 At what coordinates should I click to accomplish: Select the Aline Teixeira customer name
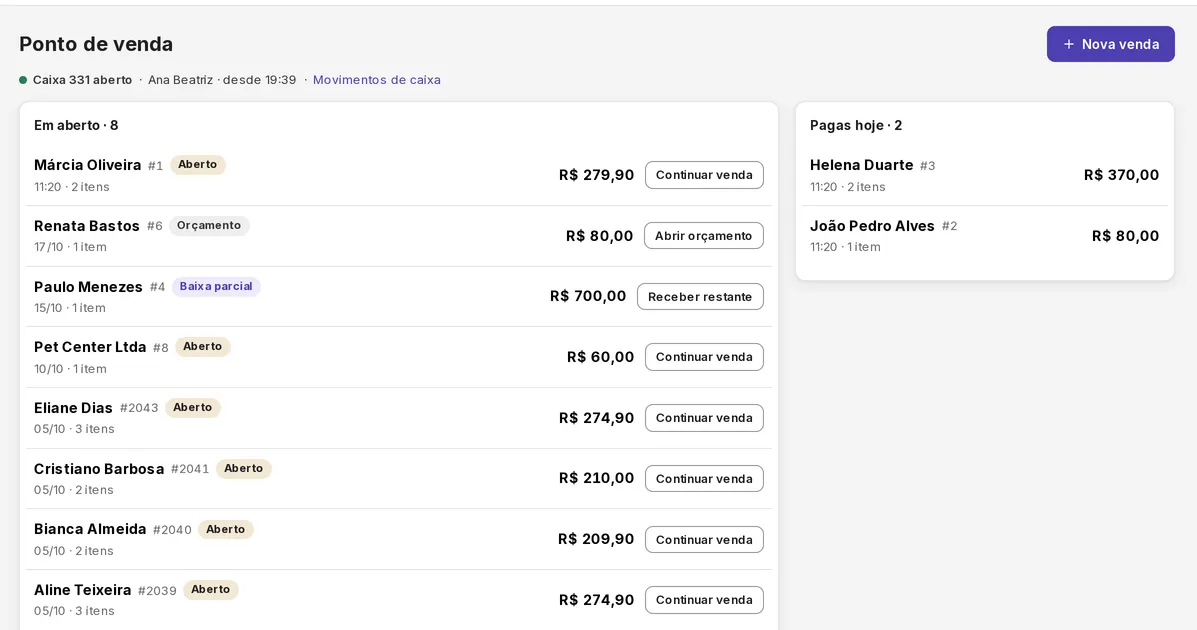(x=82, y=590)
